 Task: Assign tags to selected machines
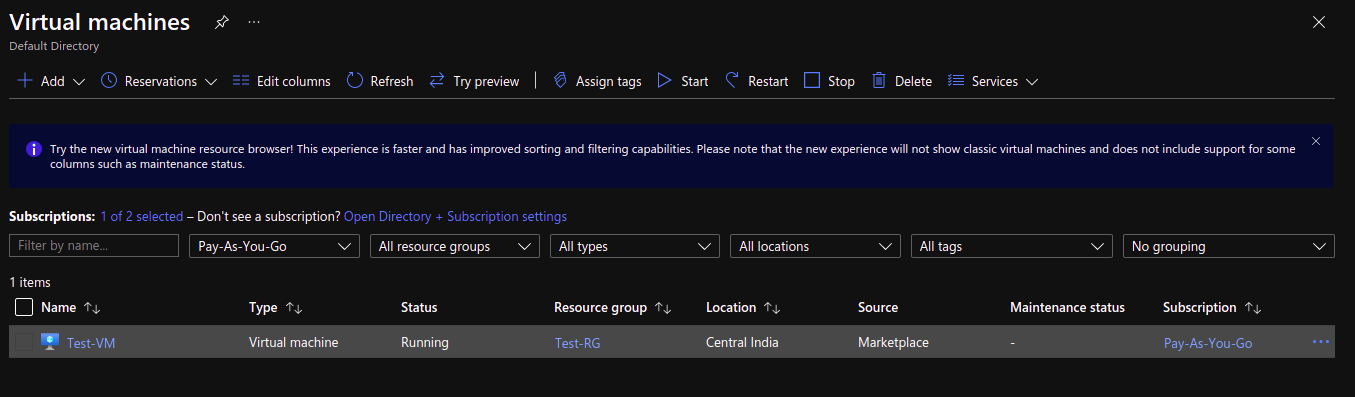pos(597,81)
